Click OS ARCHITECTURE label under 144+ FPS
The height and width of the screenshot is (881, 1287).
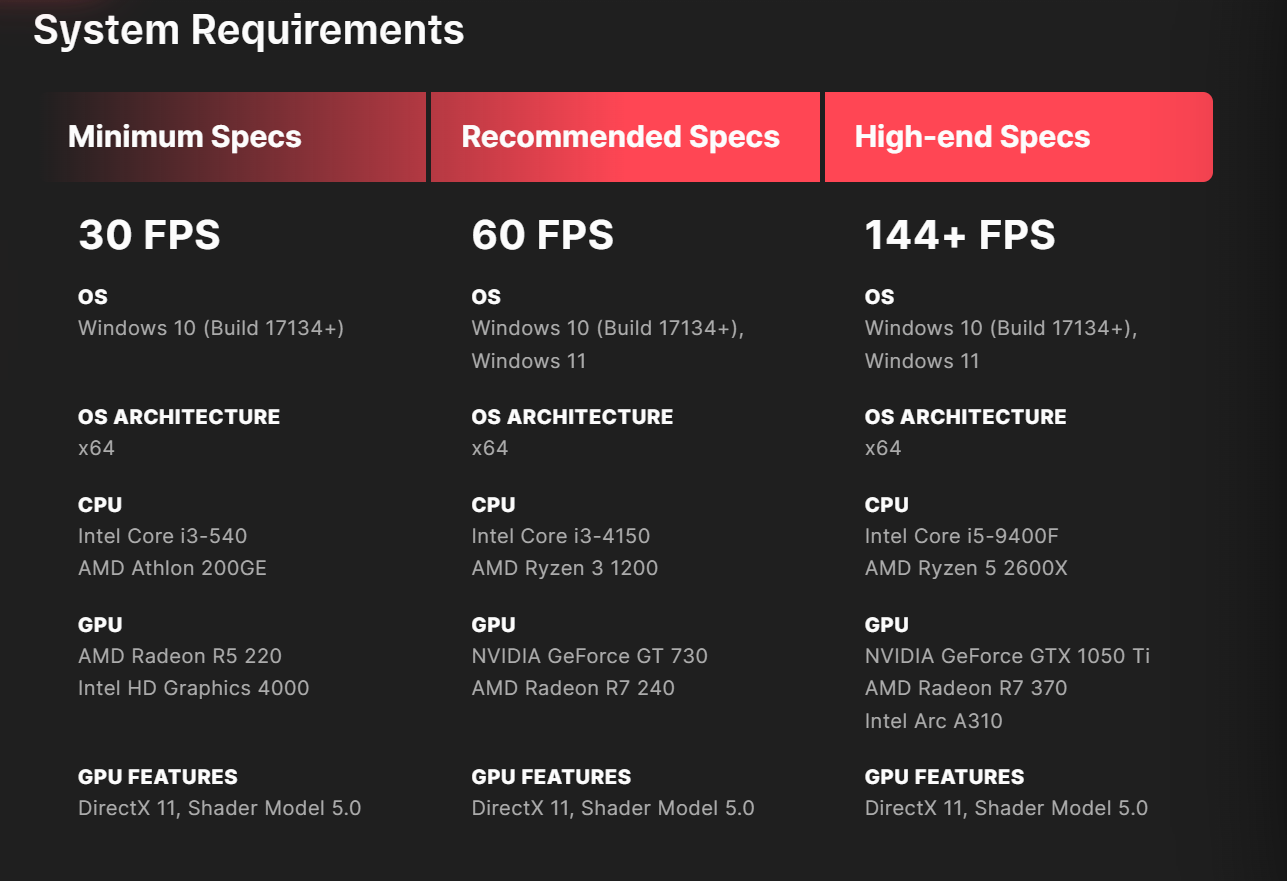pyautogui.click(x=966, y=417)
